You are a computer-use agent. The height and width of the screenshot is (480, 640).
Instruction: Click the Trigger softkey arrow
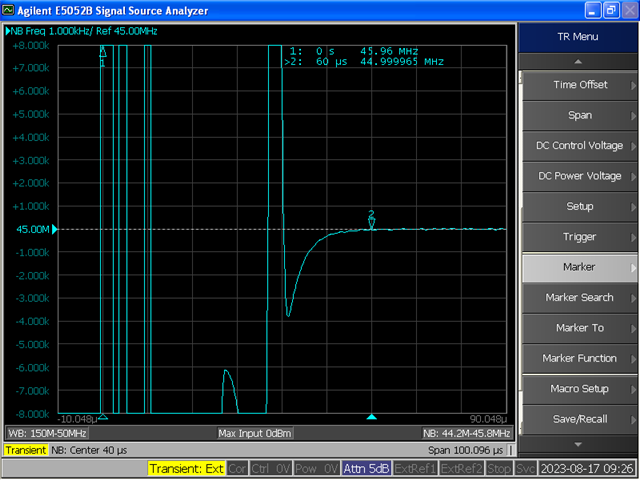pyautogui.click(x=633, y=238)
